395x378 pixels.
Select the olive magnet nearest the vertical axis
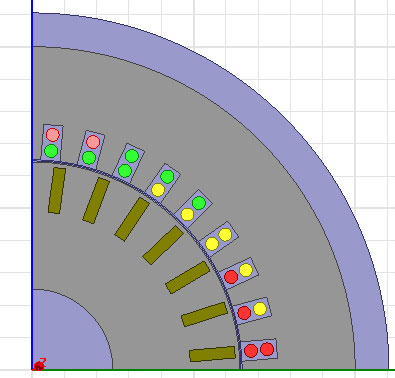click(57, 190)
